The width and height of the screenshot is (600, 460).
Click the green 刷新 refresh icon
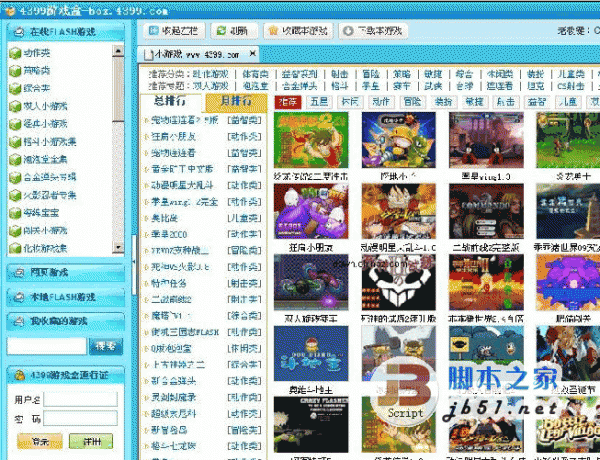click(221, 31)
